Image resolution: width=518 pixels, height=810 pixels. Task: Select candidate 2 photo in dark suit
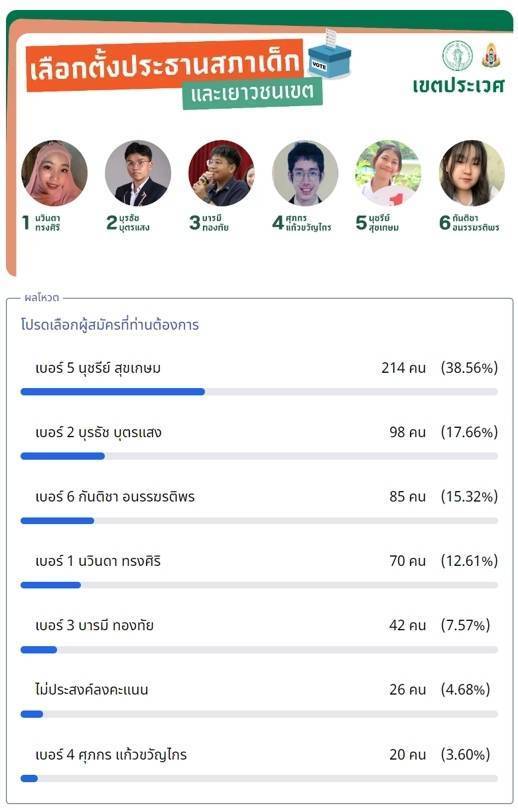coord(138,173)
